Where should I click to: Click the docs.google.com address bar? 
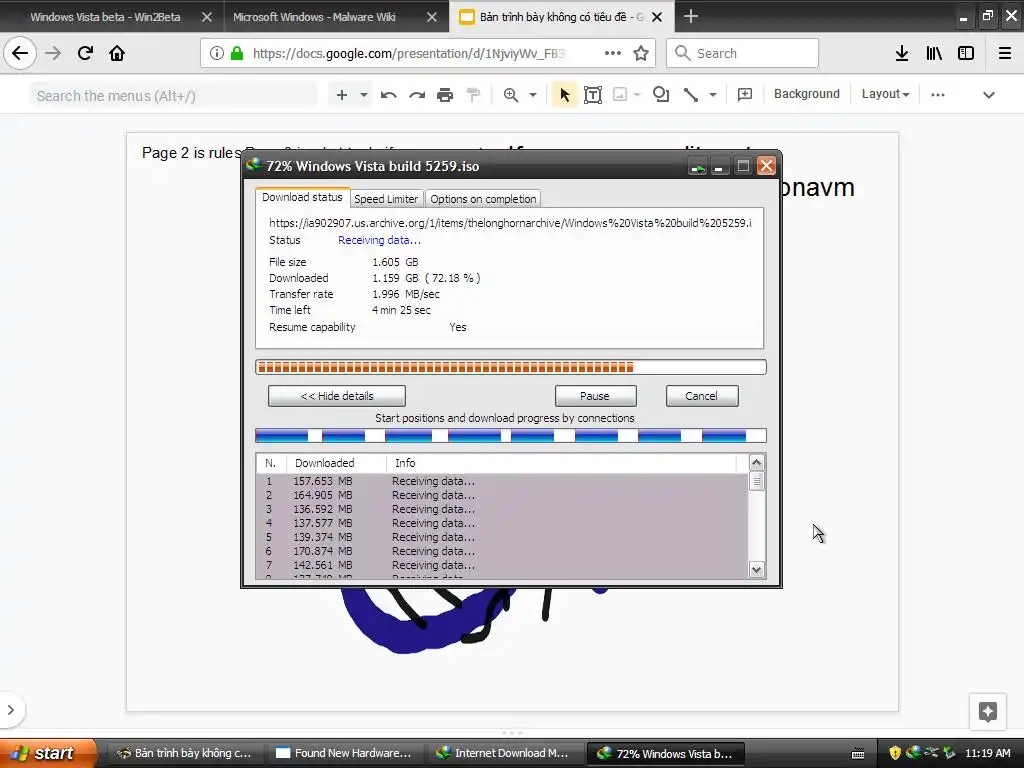(x=428, y=54)
